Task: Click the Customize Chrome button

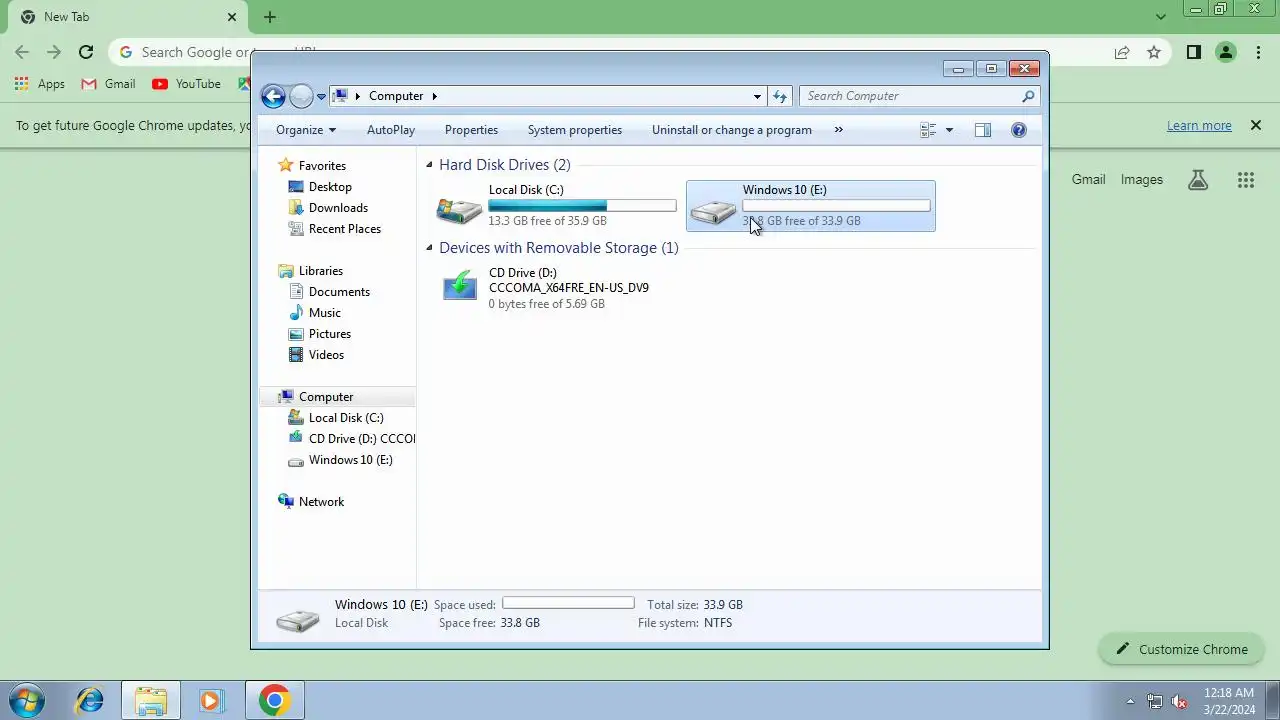Action: point(1182,649)
